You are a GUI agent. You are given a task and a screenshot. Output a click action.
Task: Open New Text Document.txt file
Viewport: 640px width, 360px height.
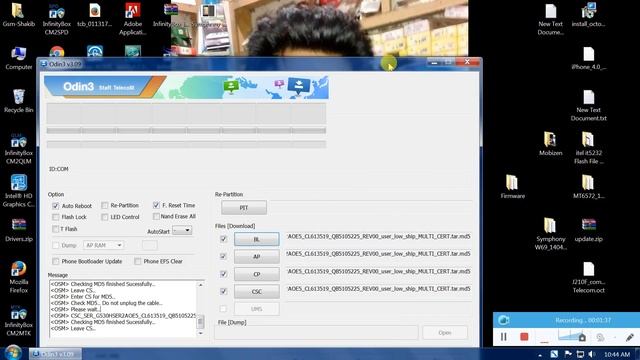(588, 106)
